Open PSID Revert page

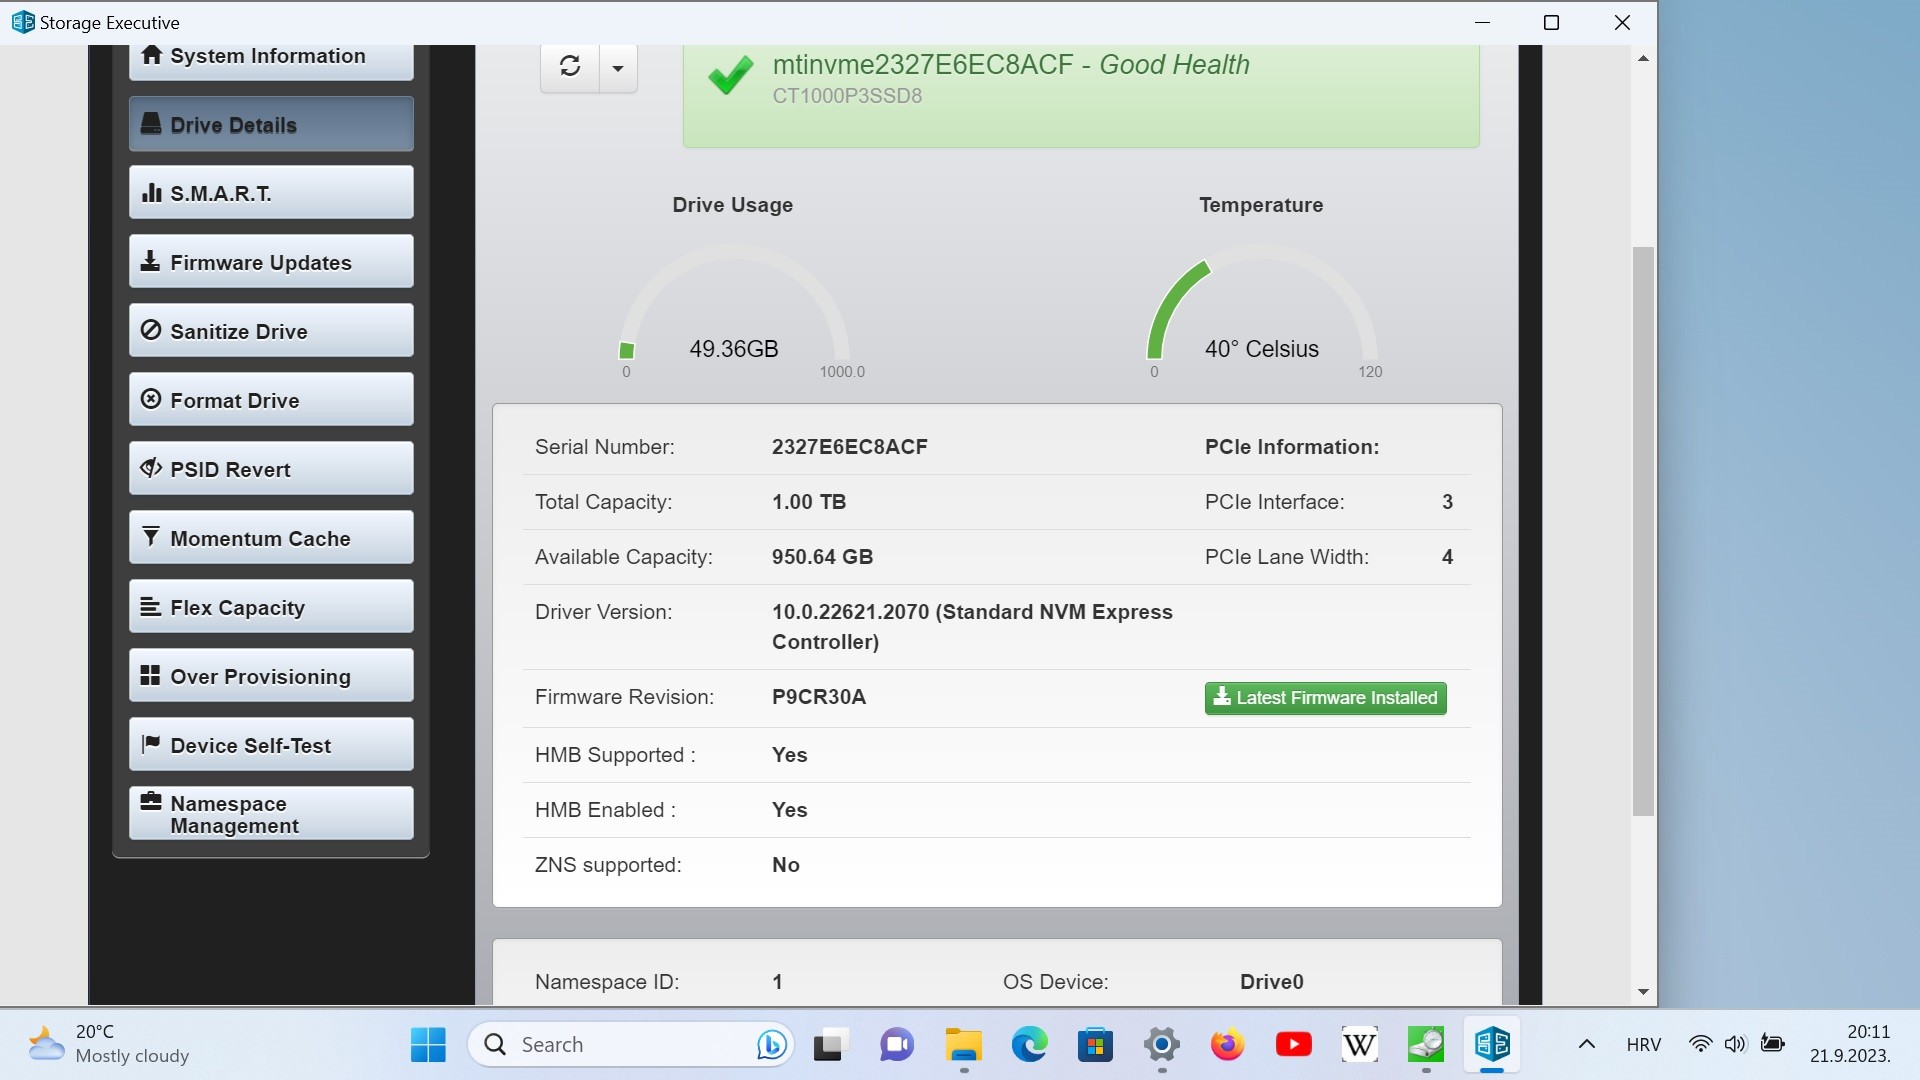tap(271, 469)
